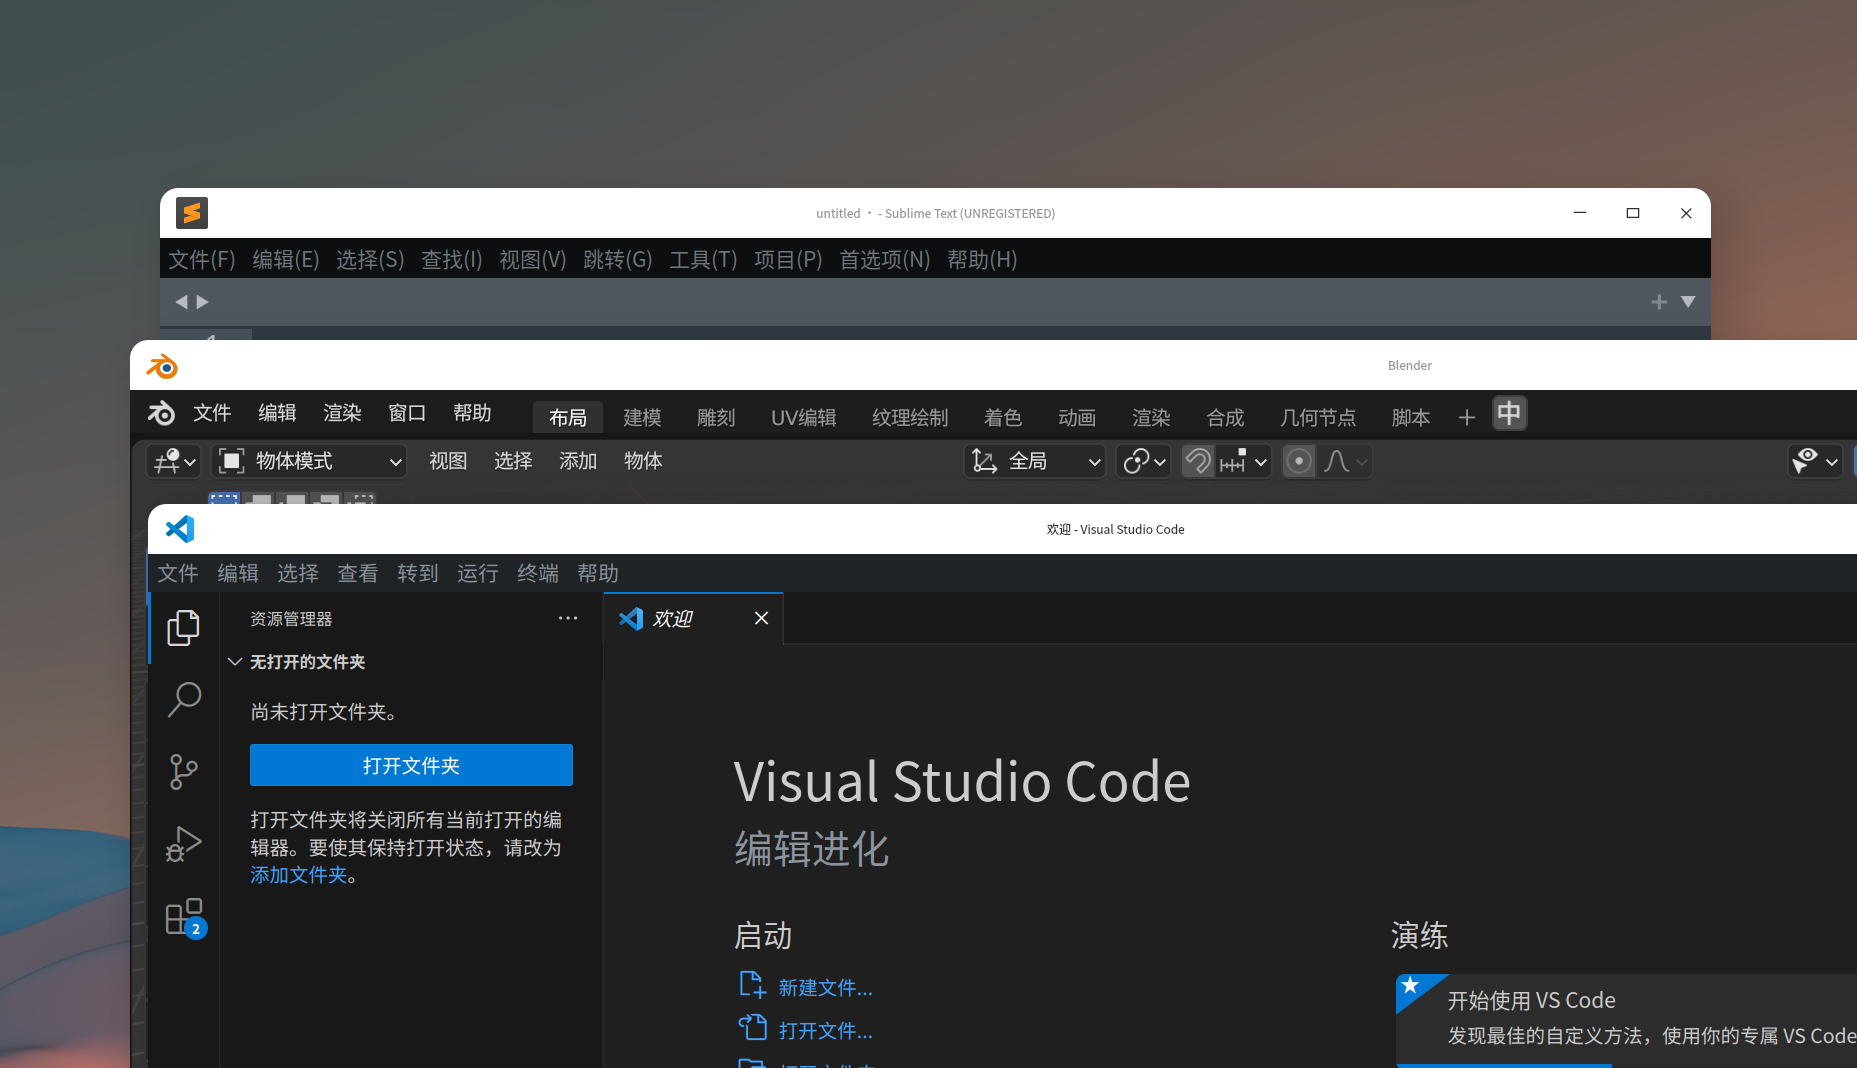Open the VS Code Explorer icon
The height and width of the screenshot is (1068, 1857).
click(x=183, y=628)
